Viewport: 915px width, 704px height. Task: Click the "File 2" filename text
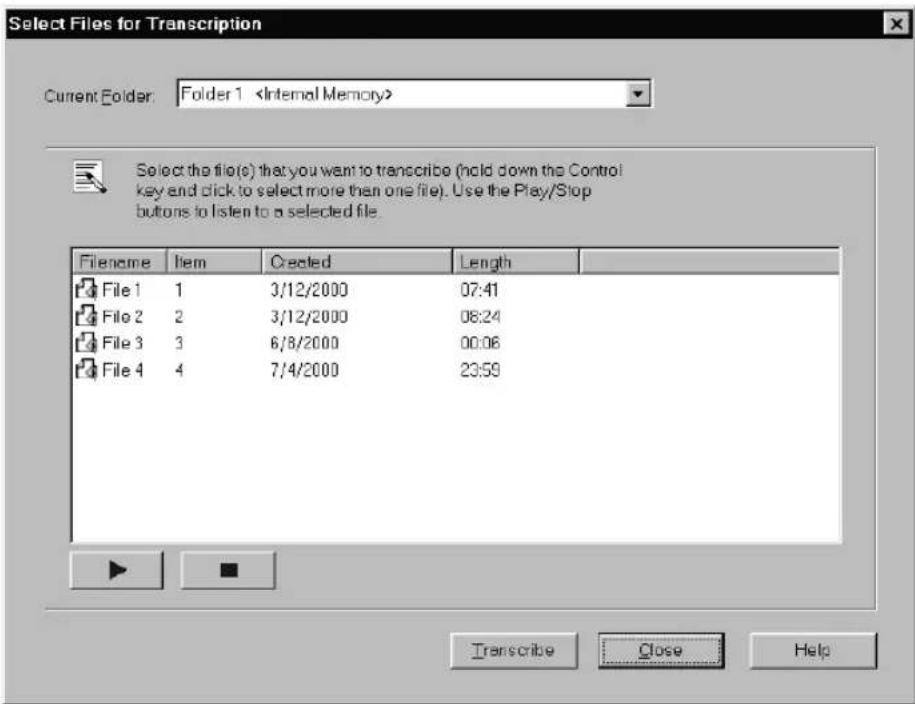click(x=122, y=316)
